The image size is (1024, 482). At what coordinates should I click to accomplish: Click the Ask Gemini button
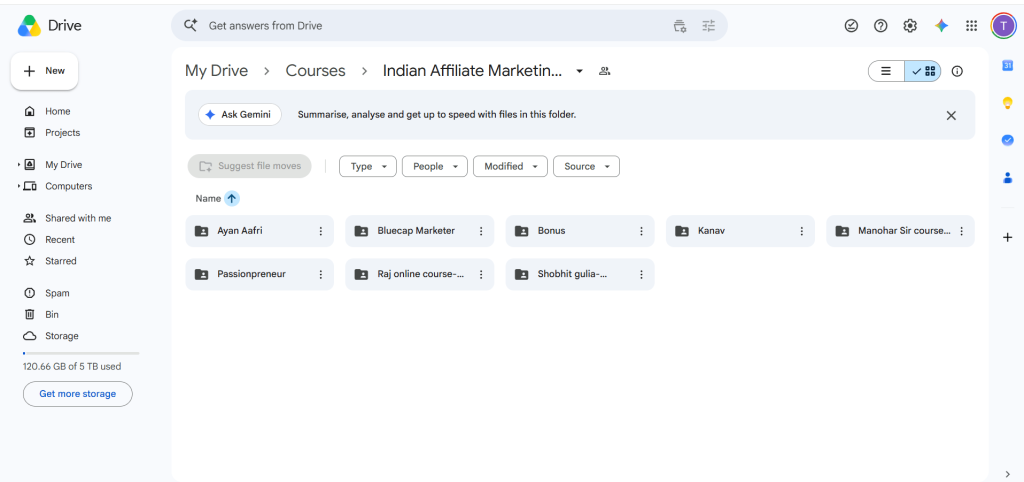coord(240,114)
